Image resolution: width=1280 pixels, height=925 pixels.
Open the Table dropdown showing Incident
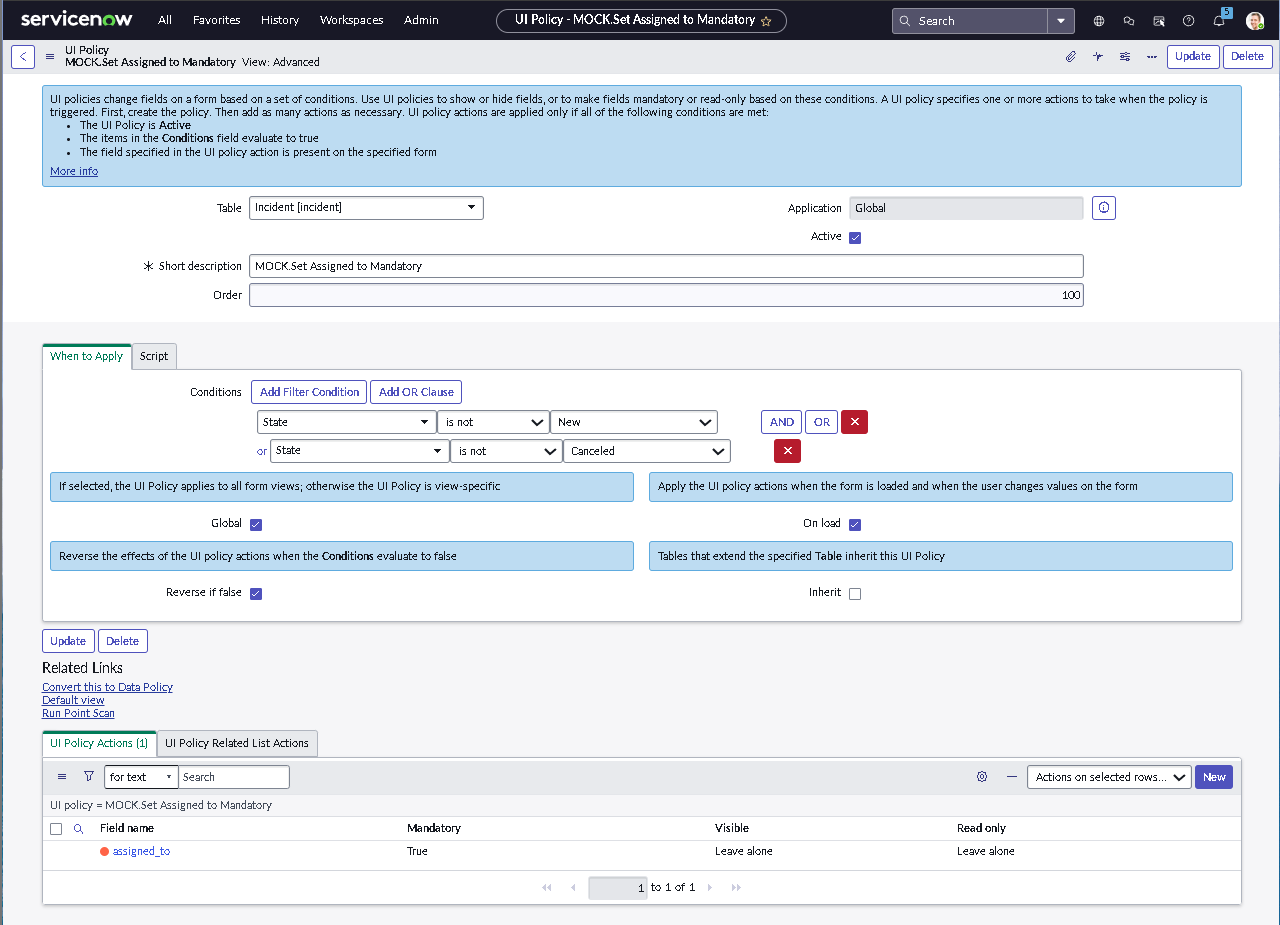click(x=366, y=207)
